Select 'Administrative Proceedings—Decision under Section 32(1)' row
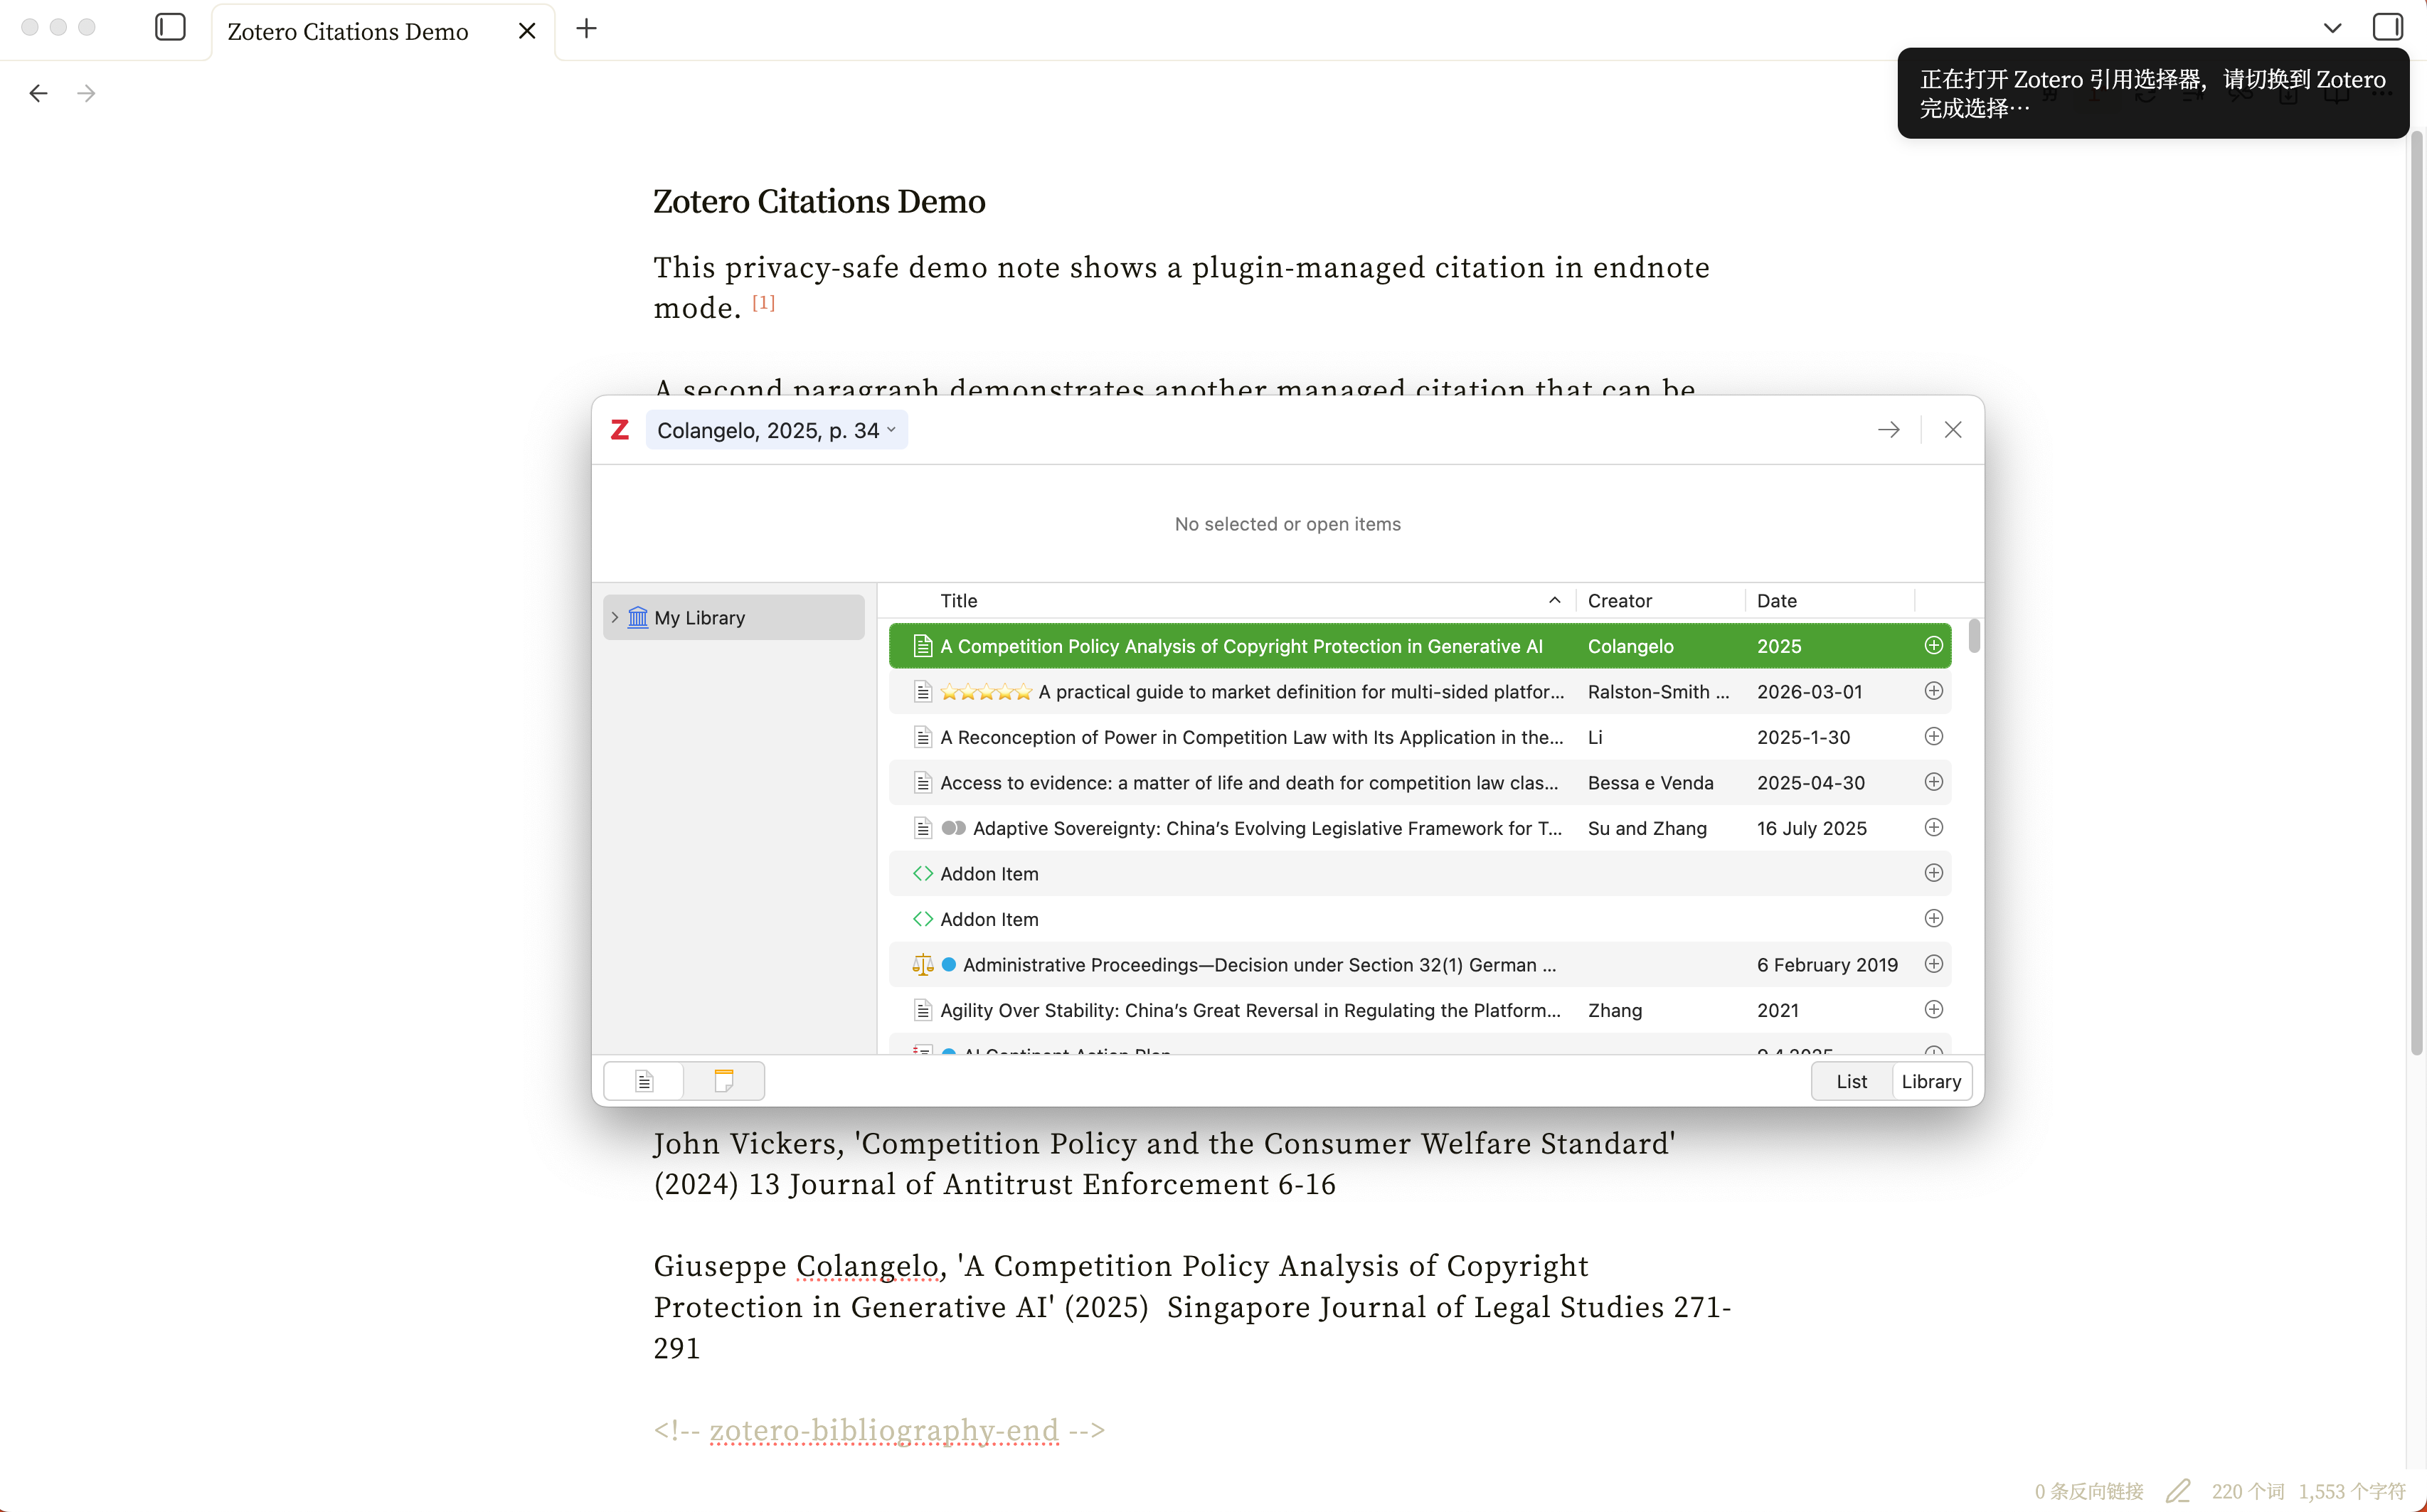Screen dimensions: 2427x1512 (x=1419, y=964)
